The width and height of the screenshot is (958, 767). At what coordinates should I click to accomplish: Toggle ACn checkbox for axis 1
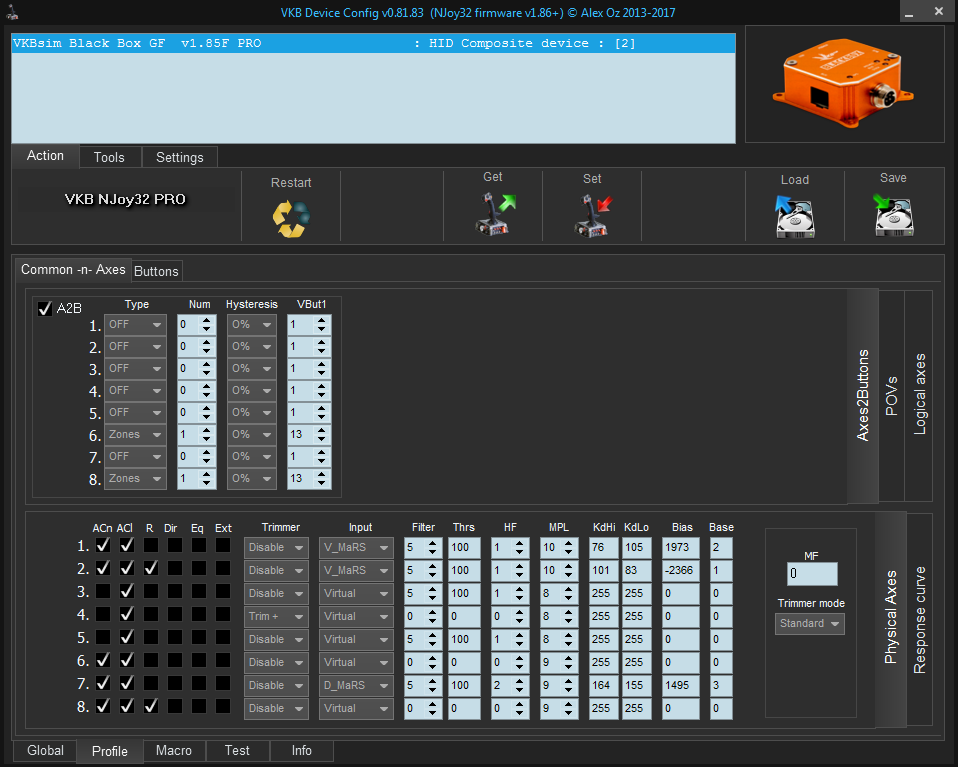tap(103, 545)
